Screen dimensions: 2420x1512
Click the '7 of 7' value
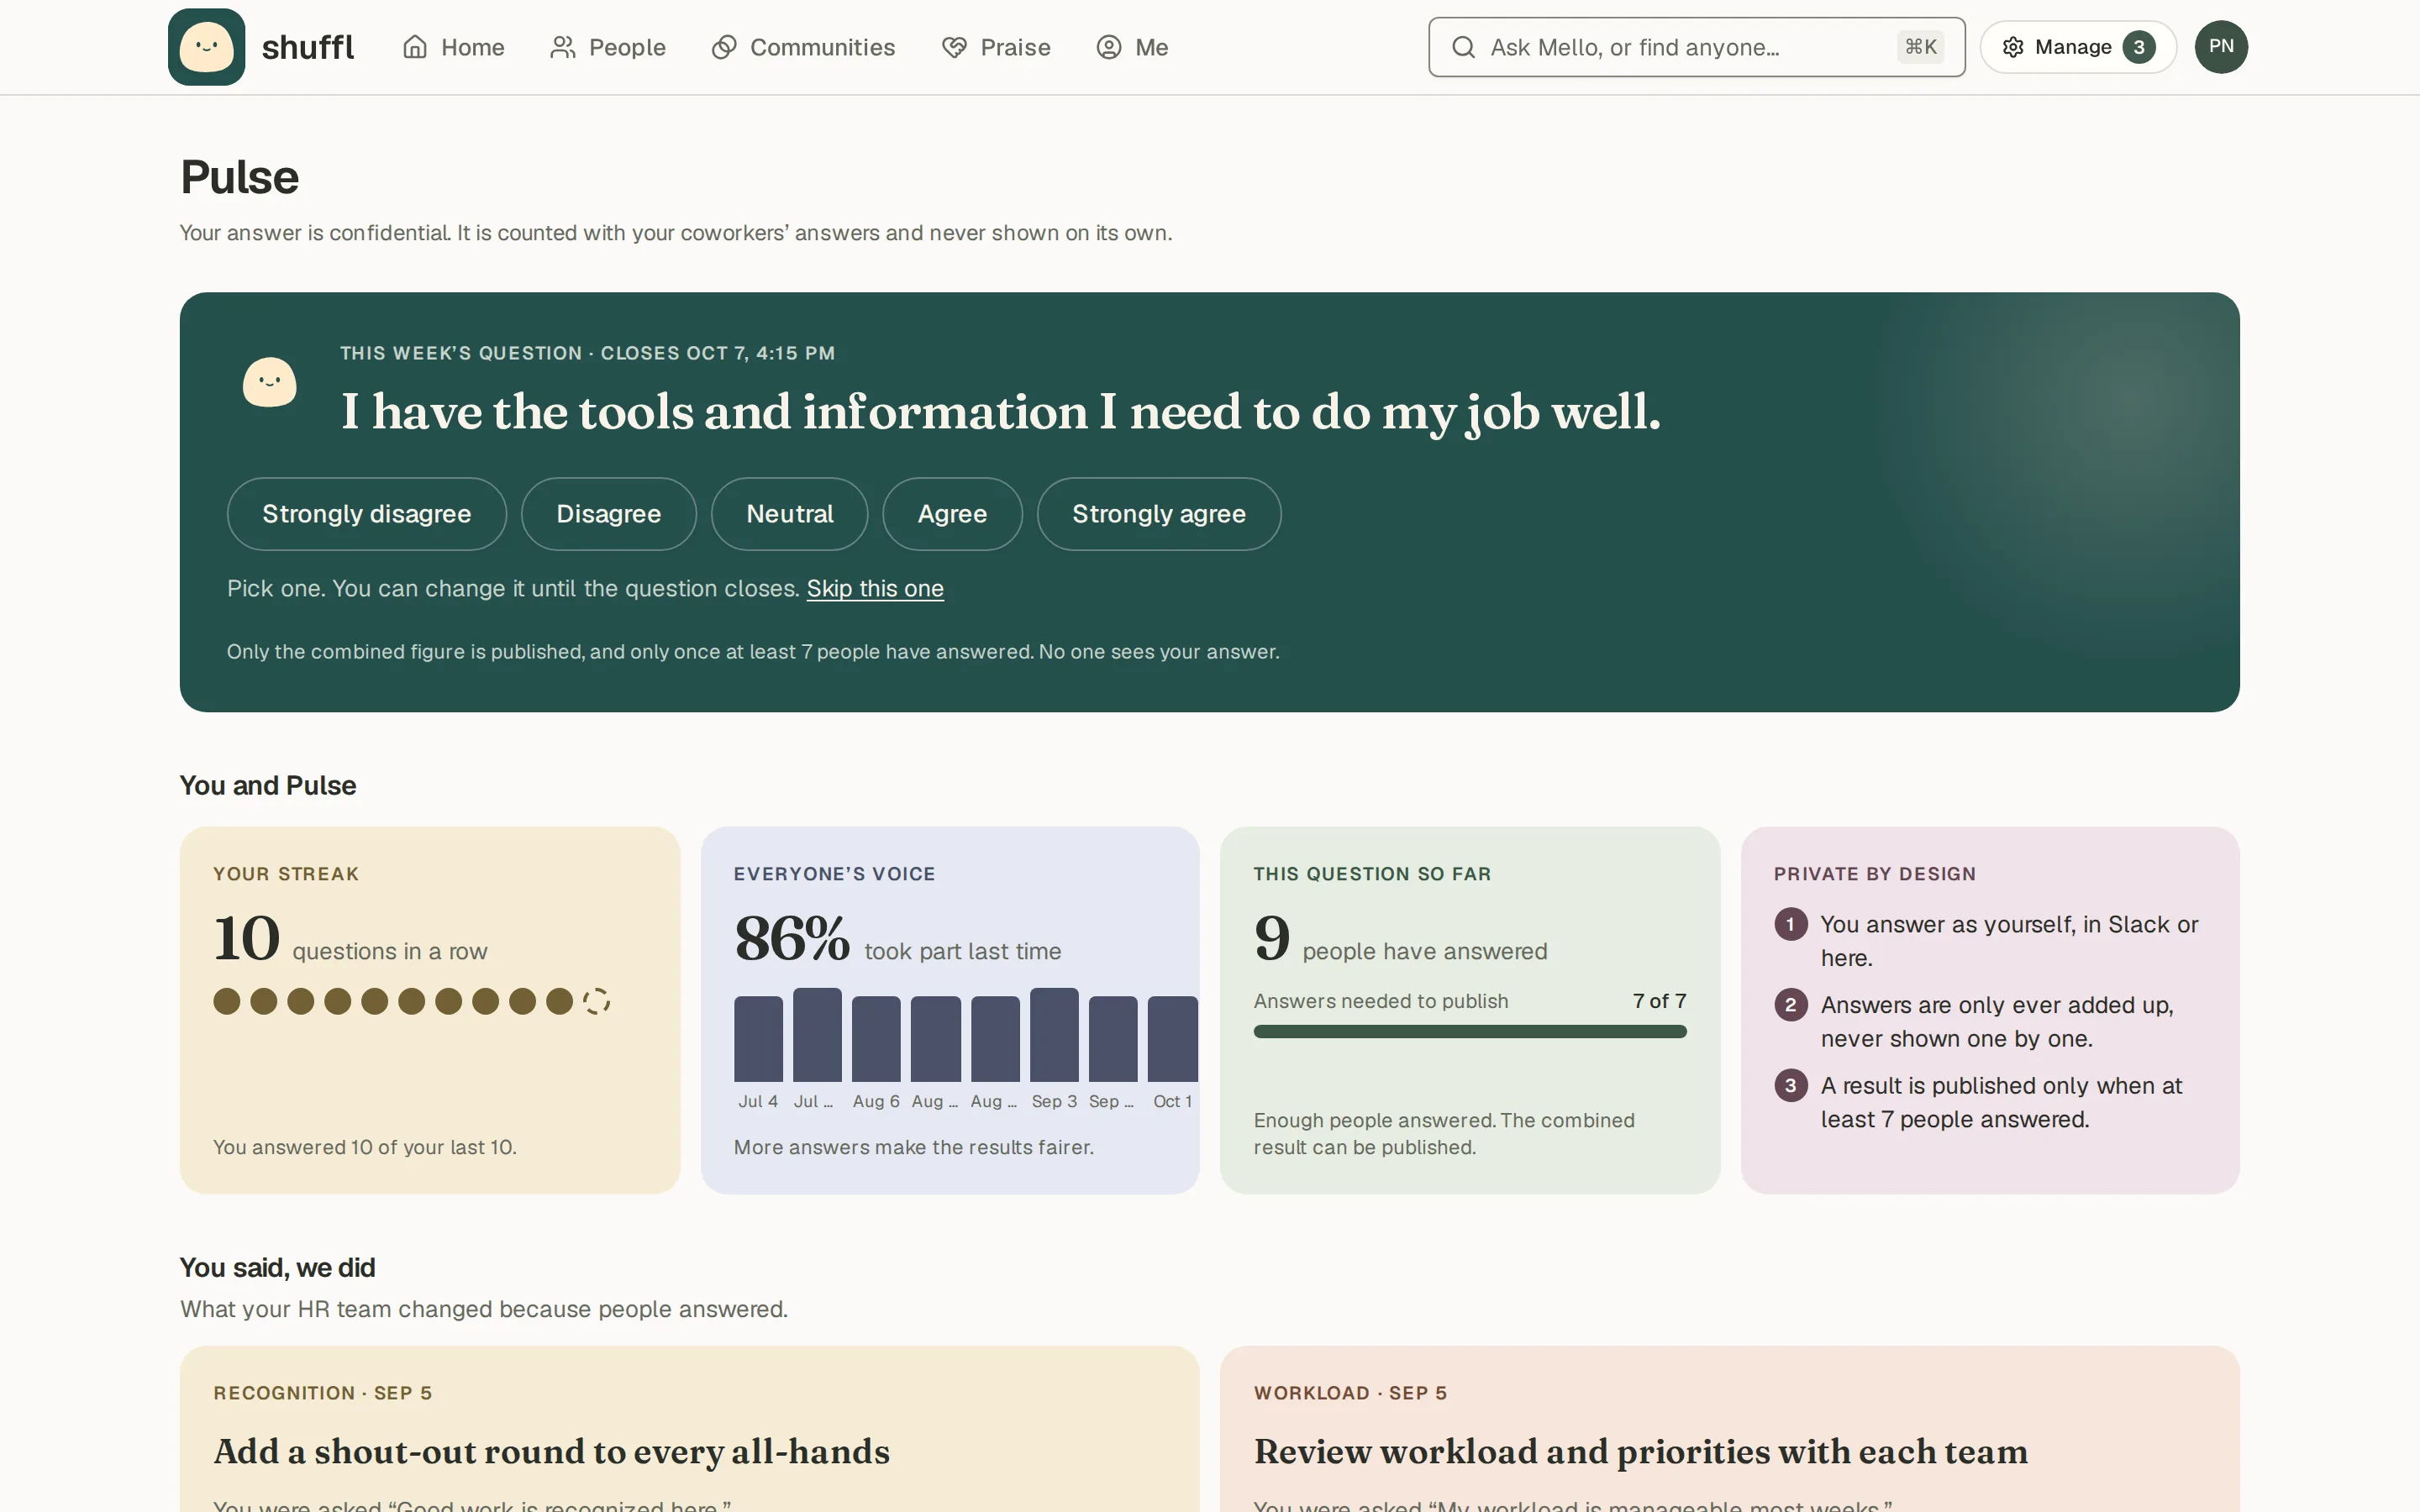pyautogui.click(x=1659, y=1001)
